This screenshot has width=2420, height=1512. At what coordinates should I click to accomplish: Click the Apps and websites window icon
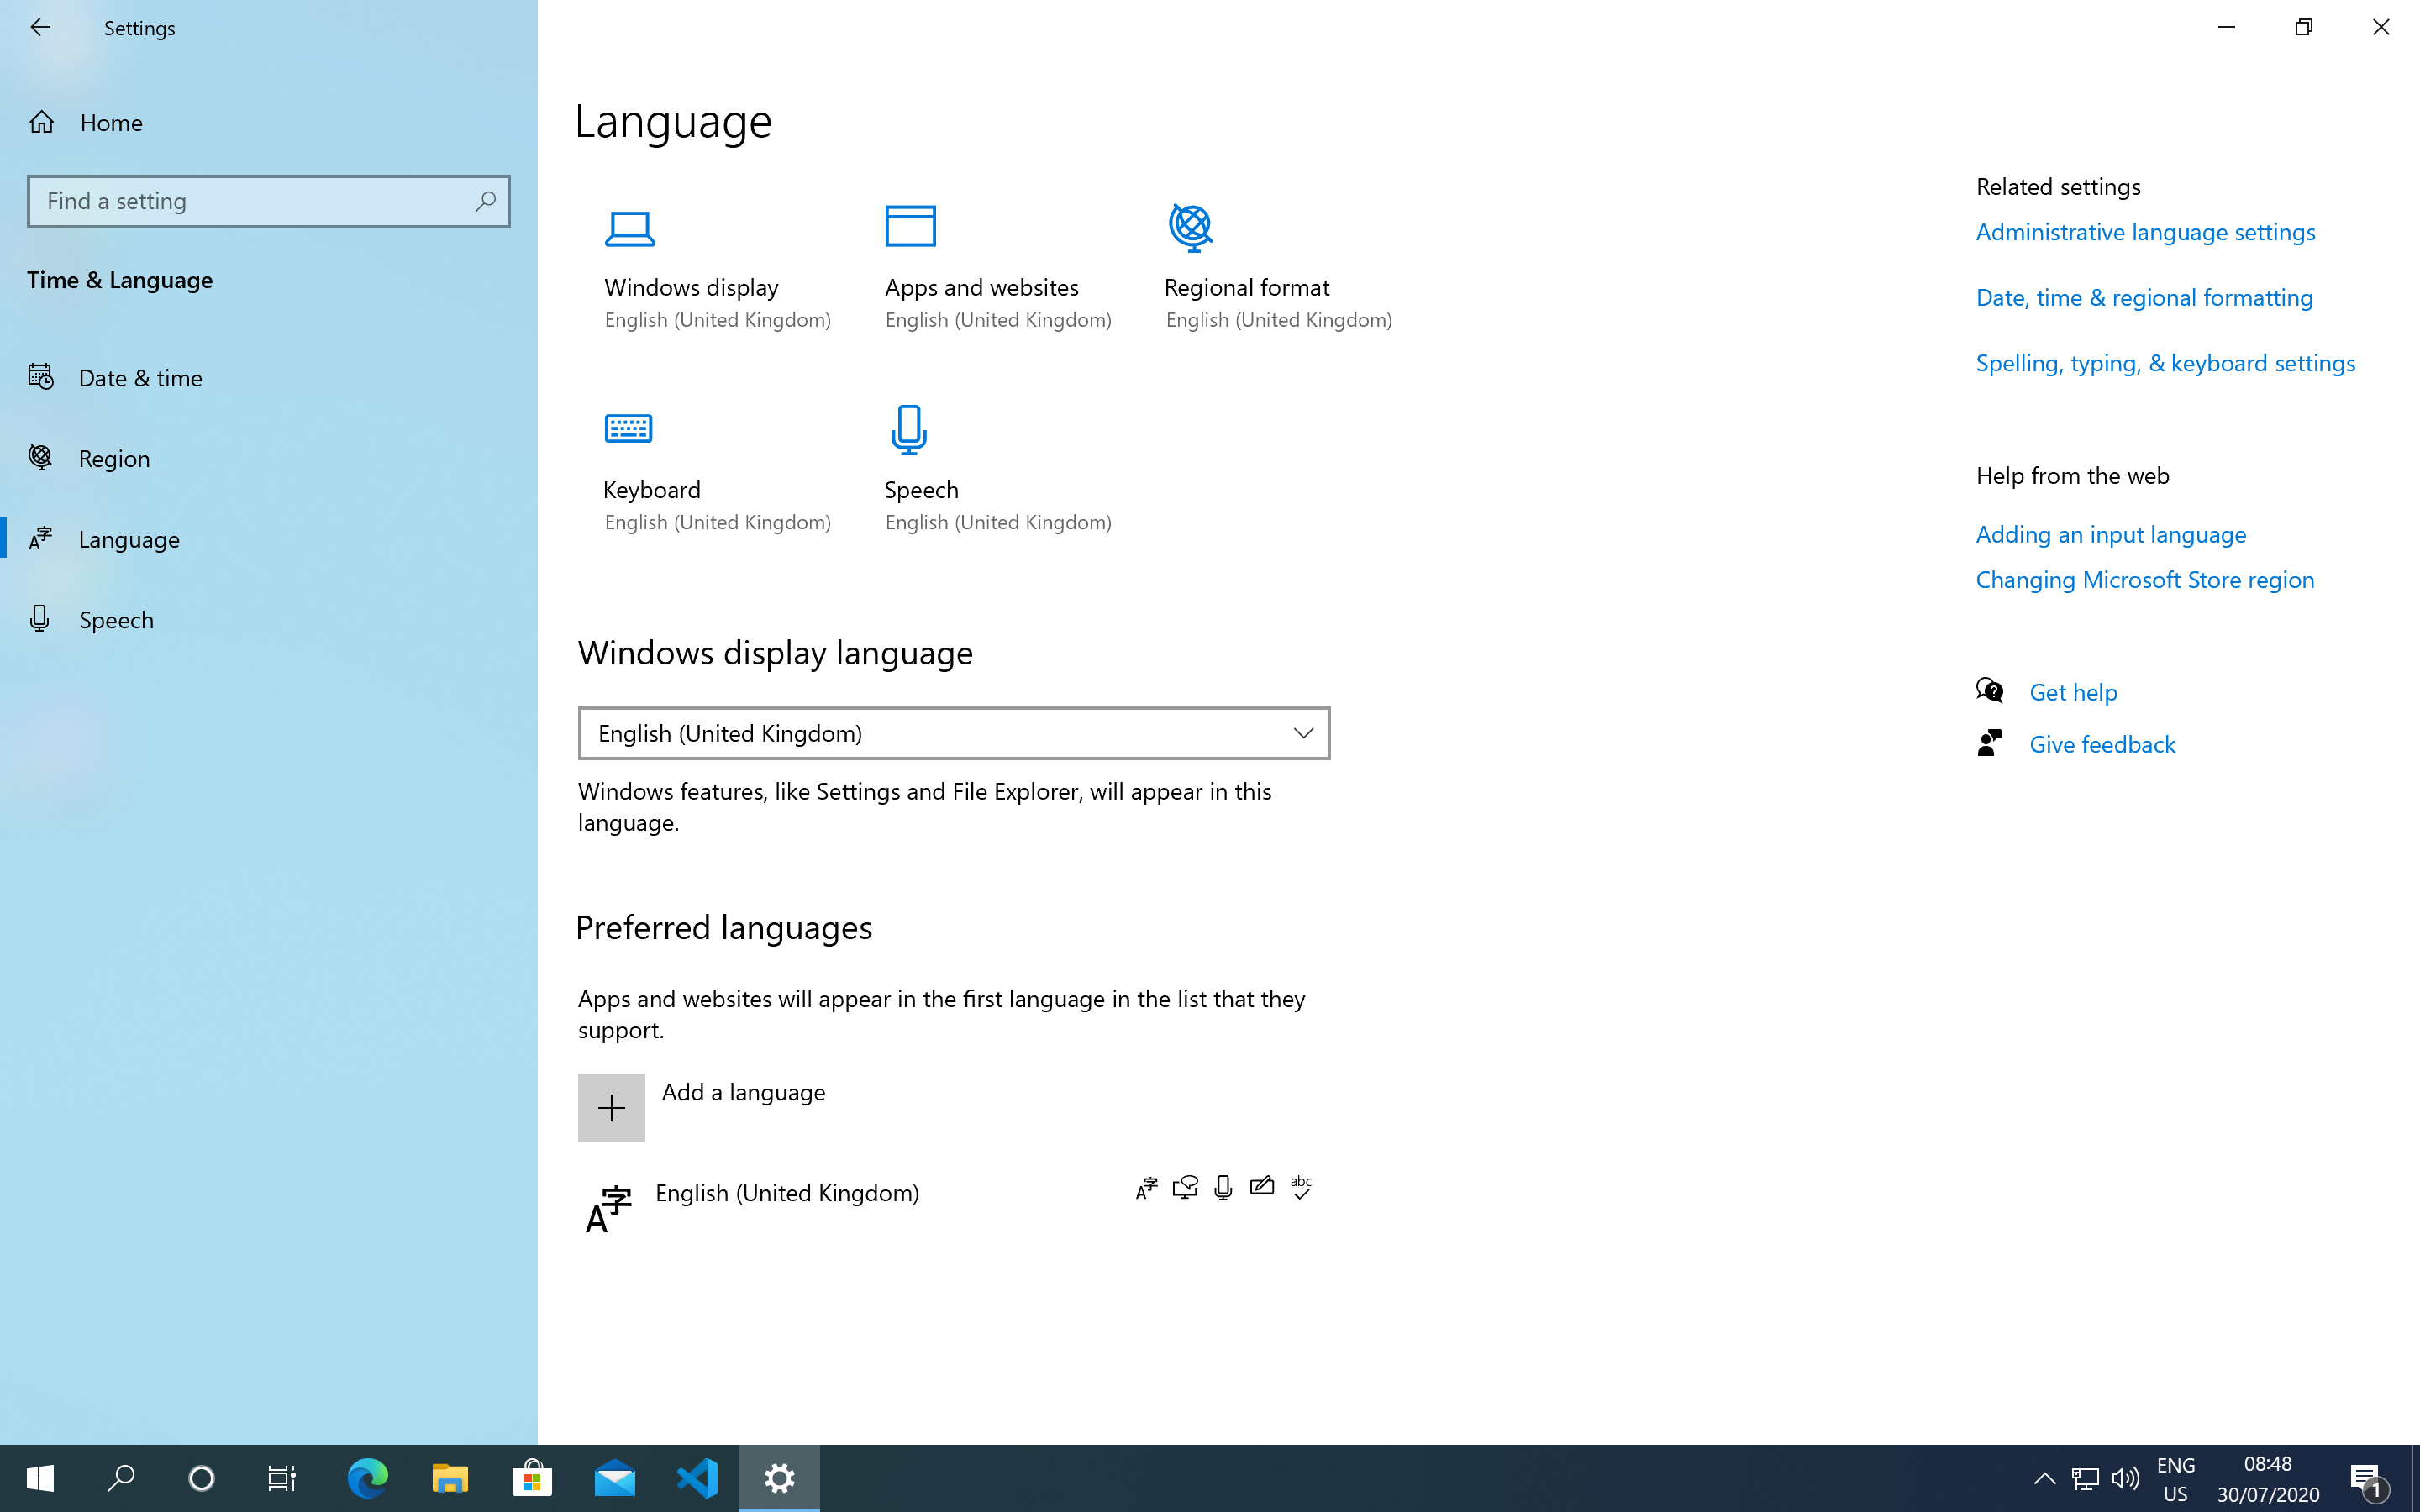(910, 226)
